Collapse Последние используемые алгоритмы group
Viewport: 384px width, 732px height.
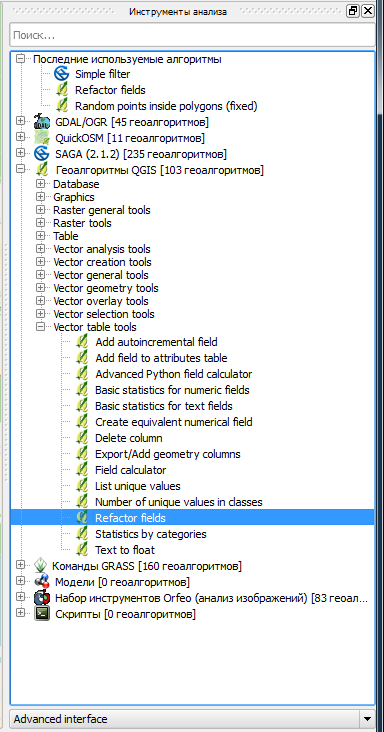point(20,59)
